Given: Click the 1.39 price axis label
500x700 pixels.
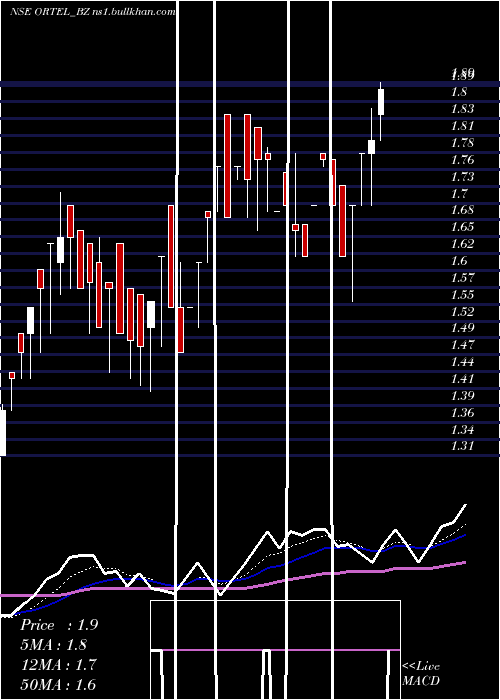Looking at the screenshot, I should 462,396.
